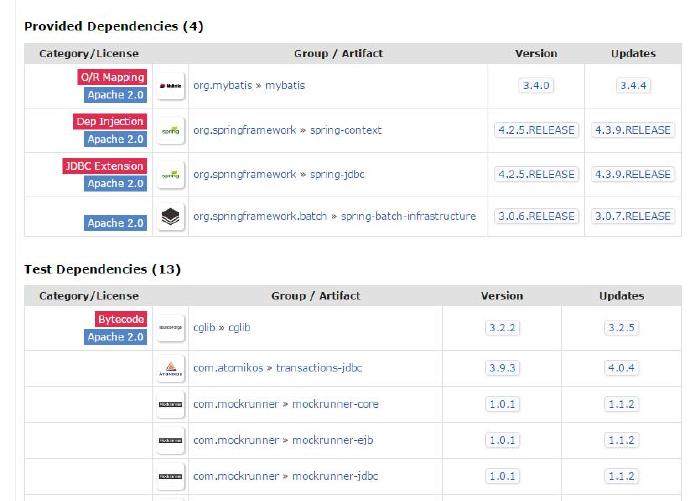Click the mockrunner-ejb logo icon
Viewport: 690px width, 501px height.
170,440
